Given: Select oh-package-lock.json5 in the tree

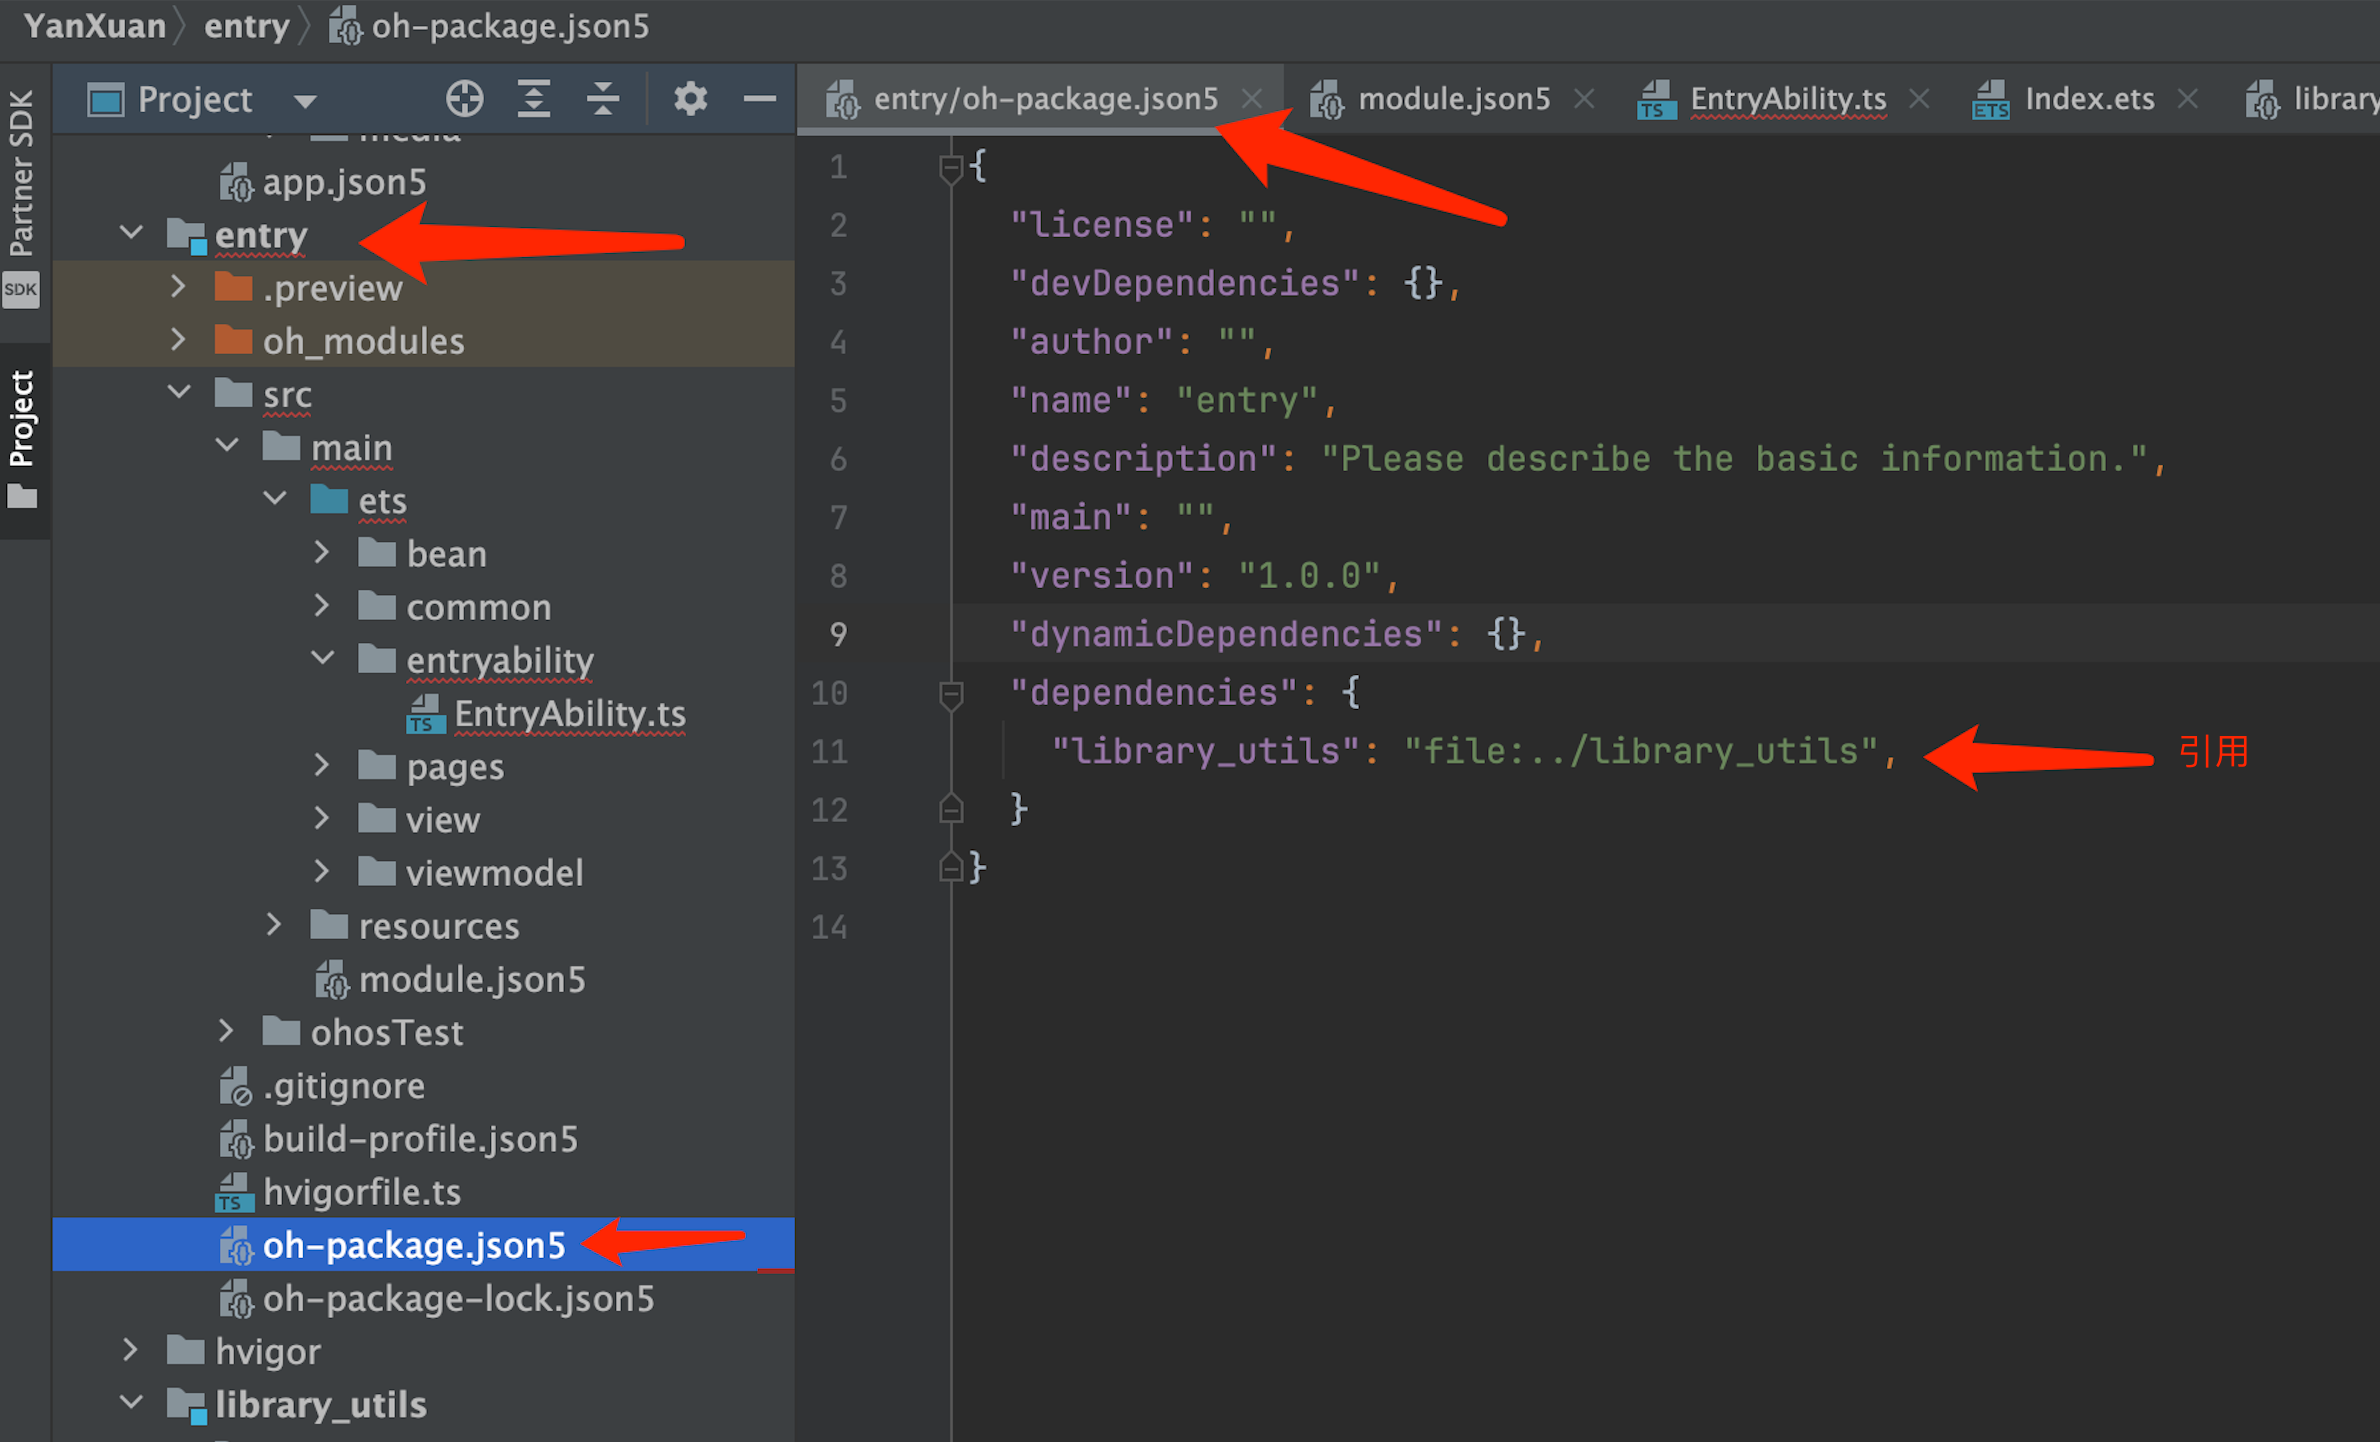Looking at the screenshot, I should point(458,1298).
